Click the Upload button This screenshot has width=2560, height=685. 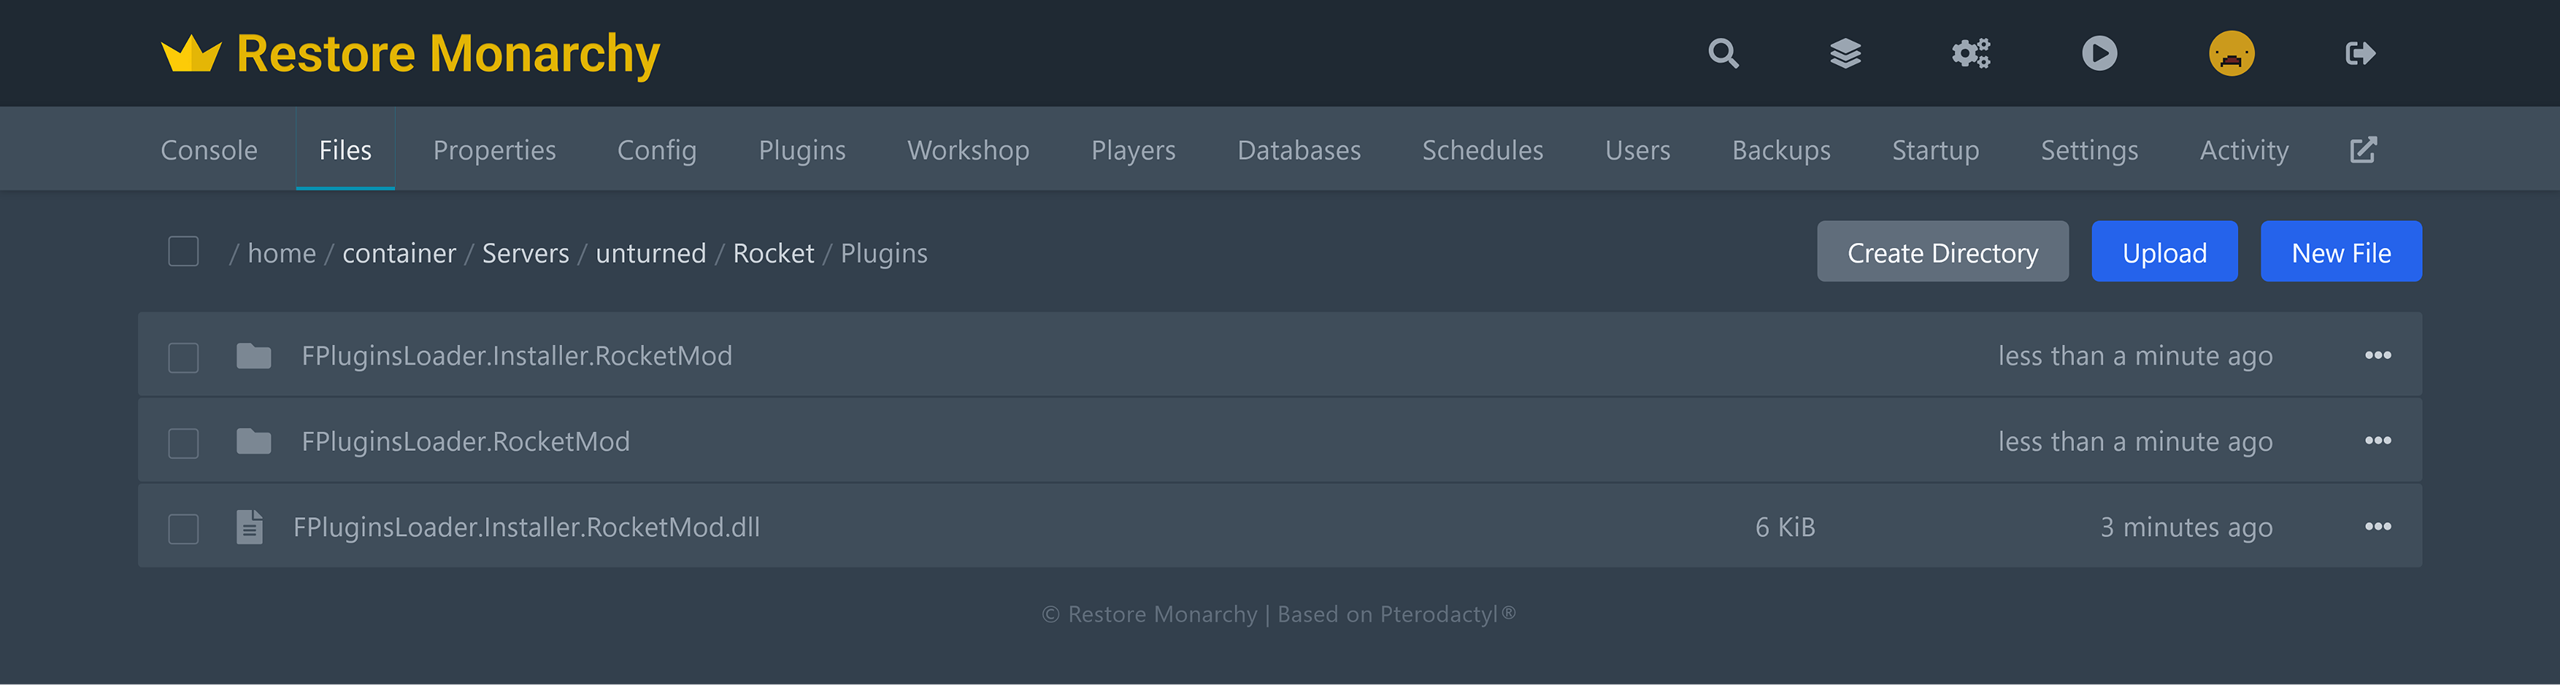(2164, 252)
